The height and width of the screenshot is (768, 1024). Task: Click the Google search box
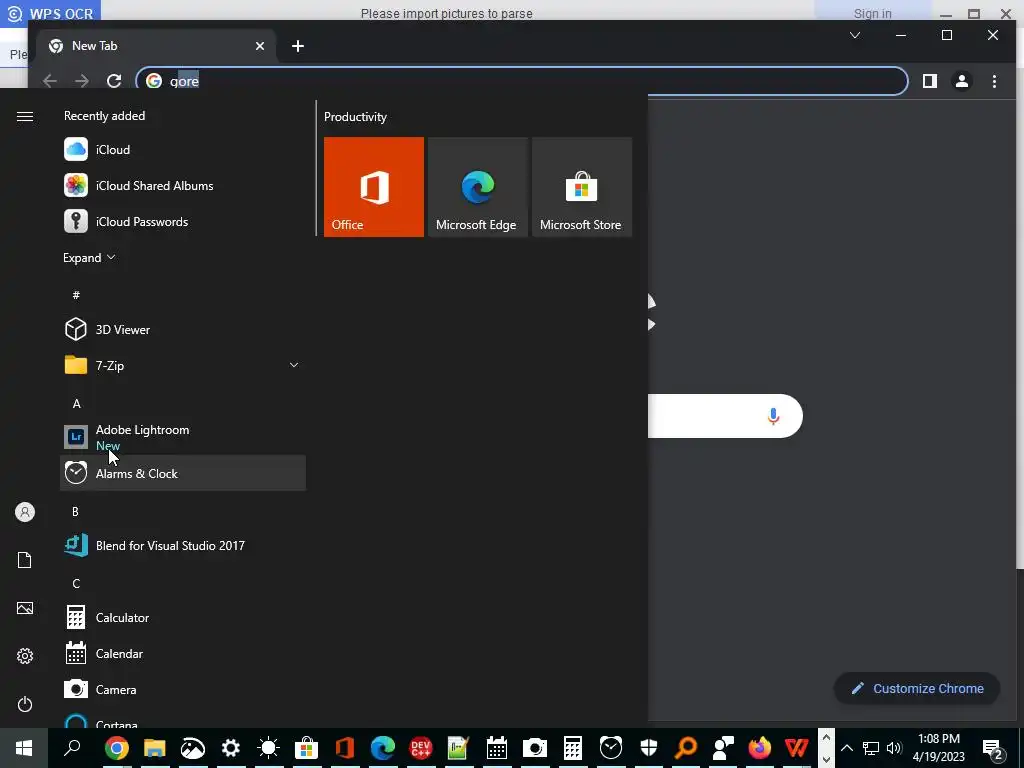725,416
